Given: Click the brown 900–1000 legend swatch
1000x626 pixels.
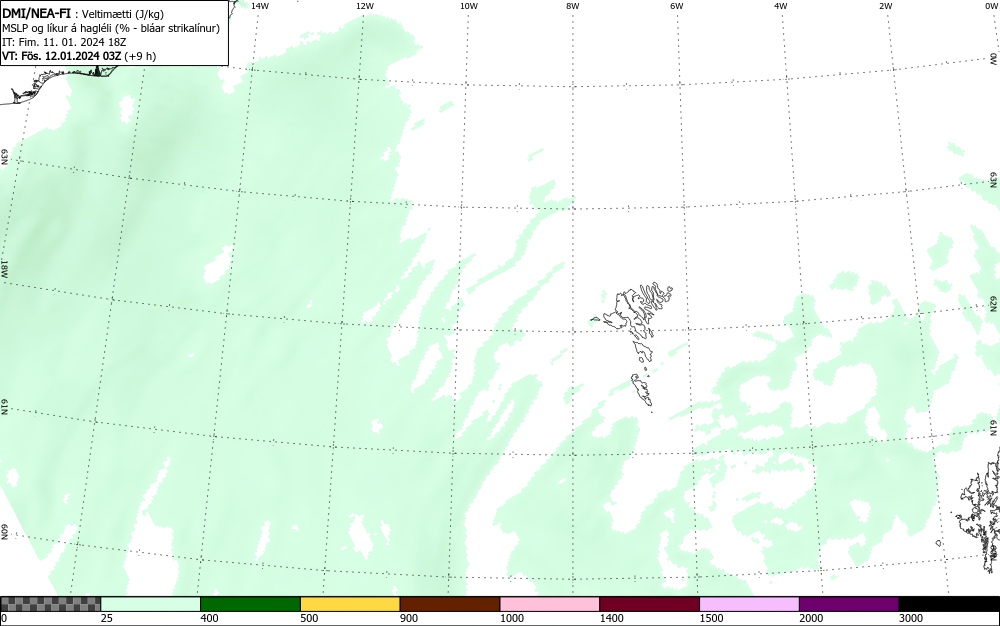Looking at the screenshot, I should [450, 604].
